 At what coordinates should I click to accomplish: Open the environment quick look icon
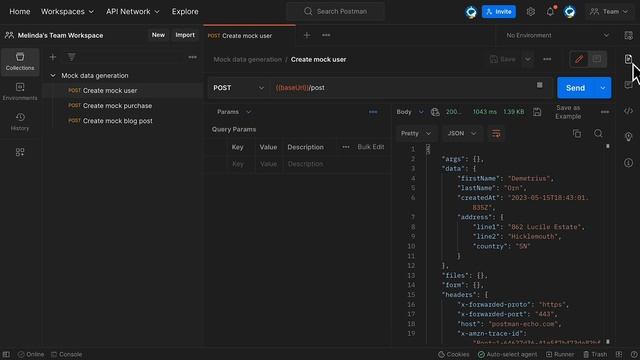pyautogui.click(x=628, y=36)
